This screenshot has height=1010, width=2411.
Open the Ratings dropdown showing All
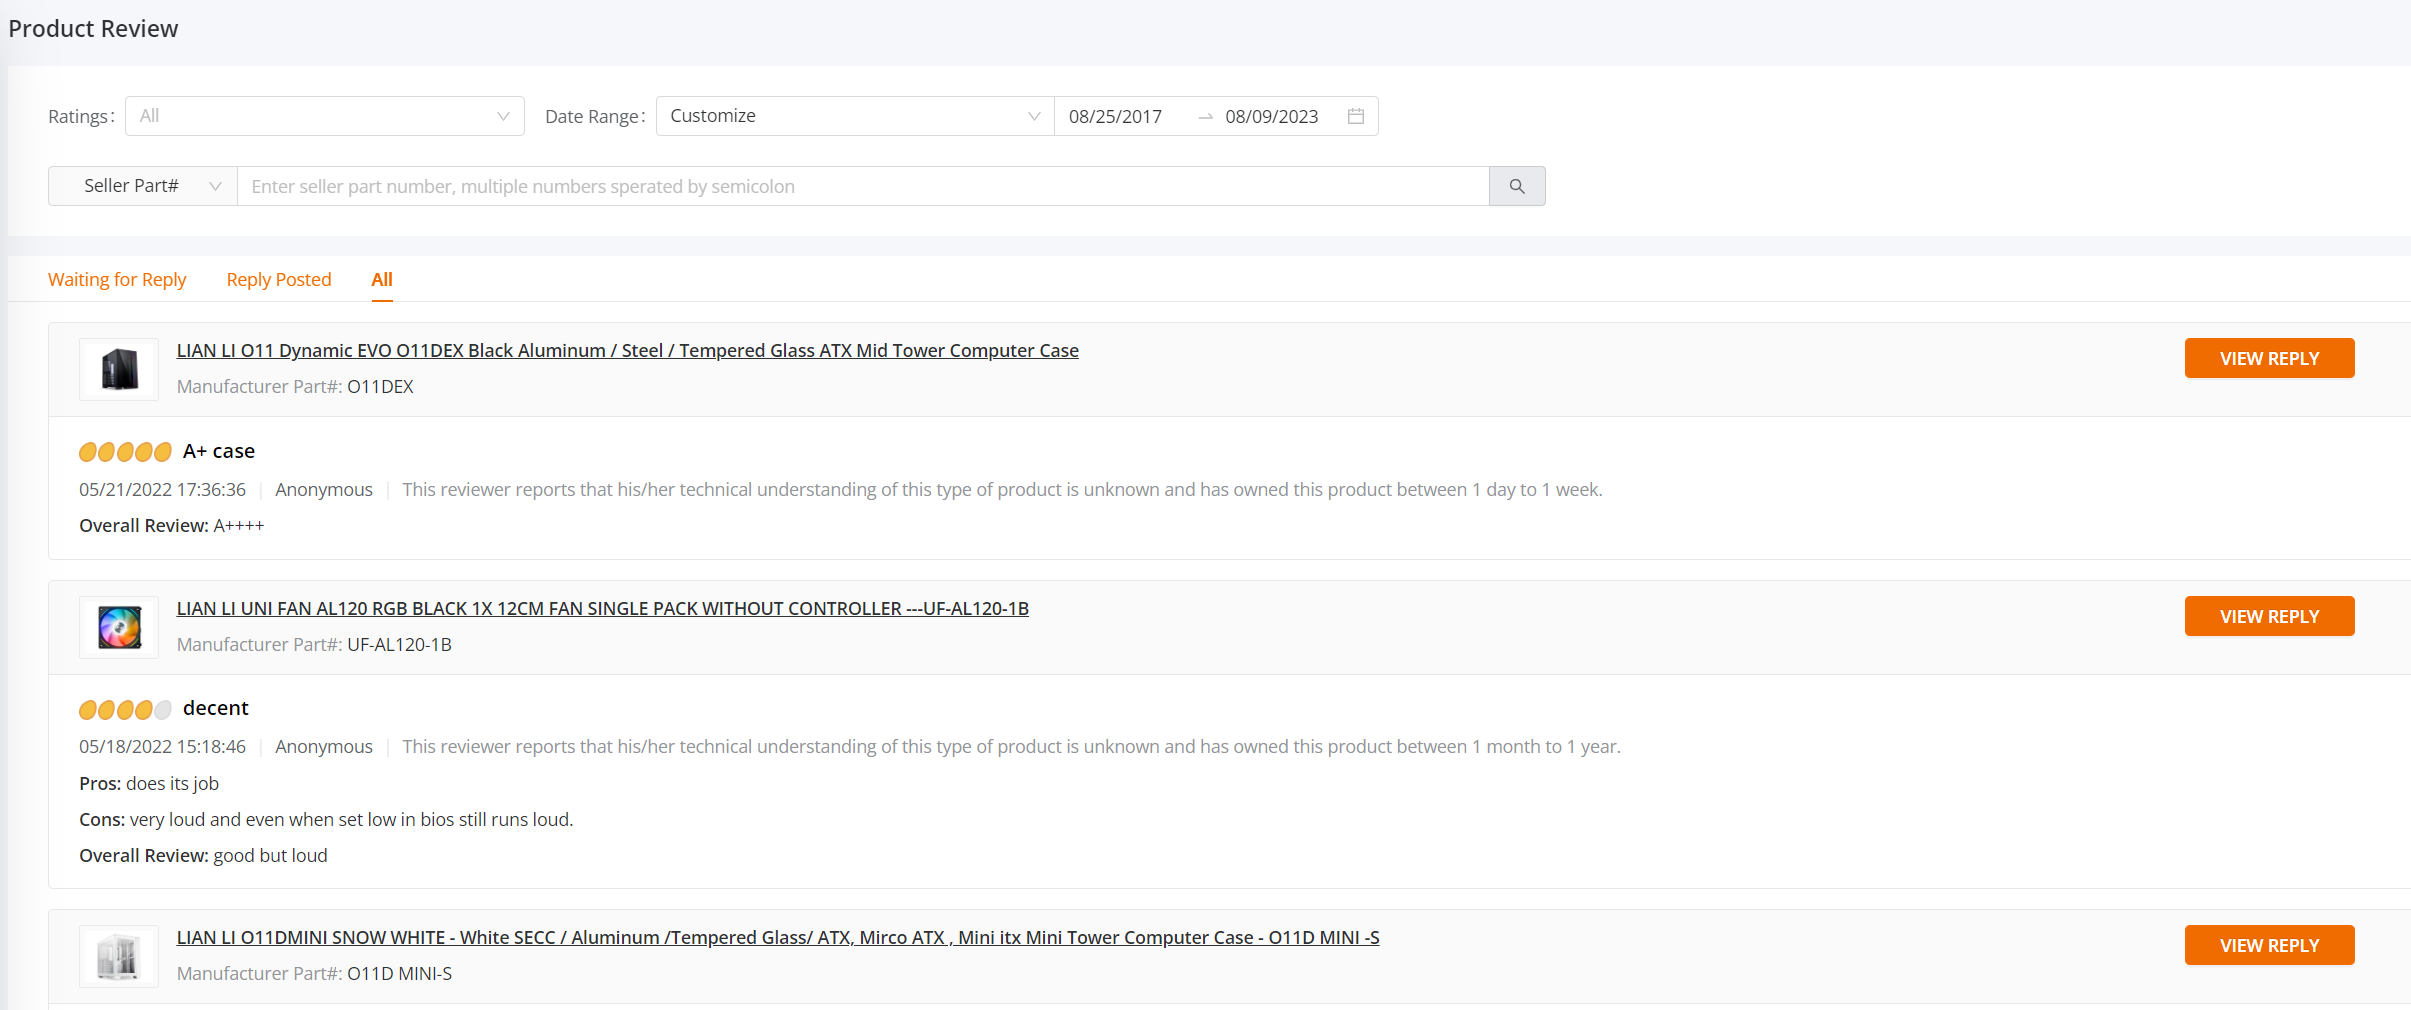click(x=324, y=116)
